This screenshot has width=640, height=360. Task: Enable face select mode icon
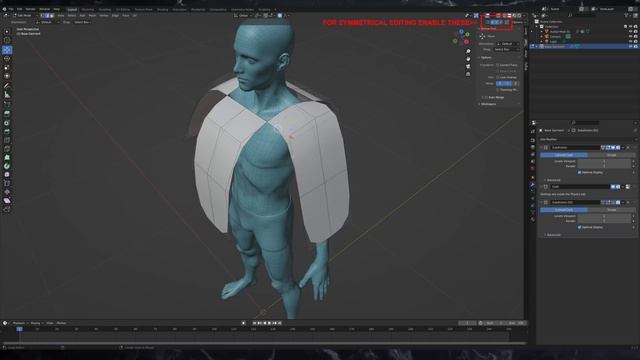(x=52, y=16)
